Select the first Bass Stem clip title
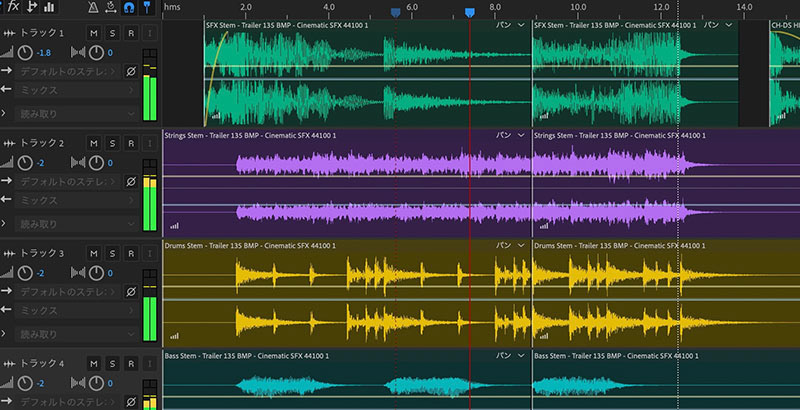 click(x=247, y=355)
